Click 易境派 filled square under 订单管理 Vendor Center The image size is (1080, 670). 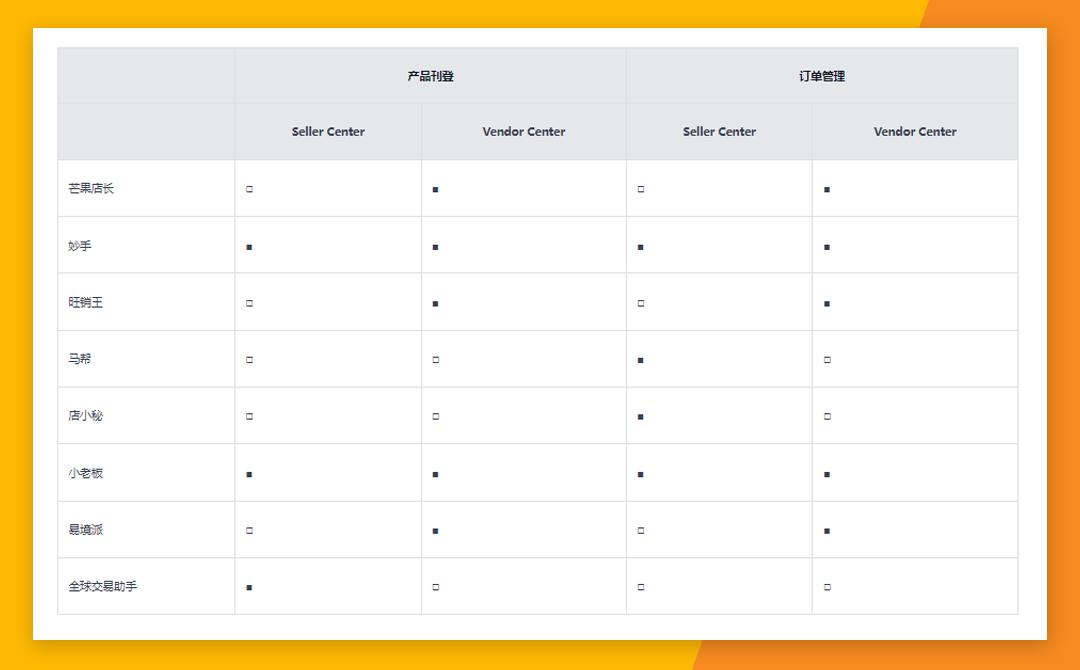pos(827,531)
